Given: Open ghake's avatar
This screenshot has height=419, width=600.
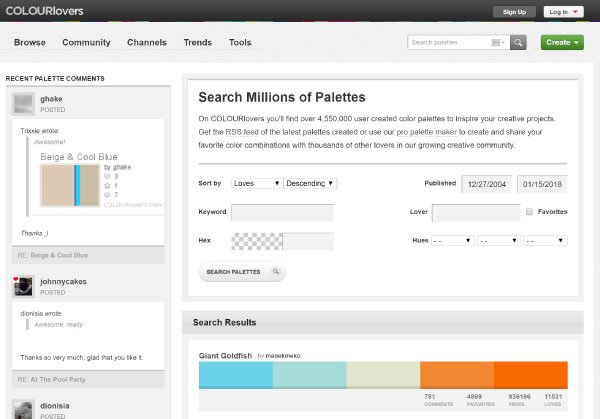Looking at the screenshot, I should (23, 104).
